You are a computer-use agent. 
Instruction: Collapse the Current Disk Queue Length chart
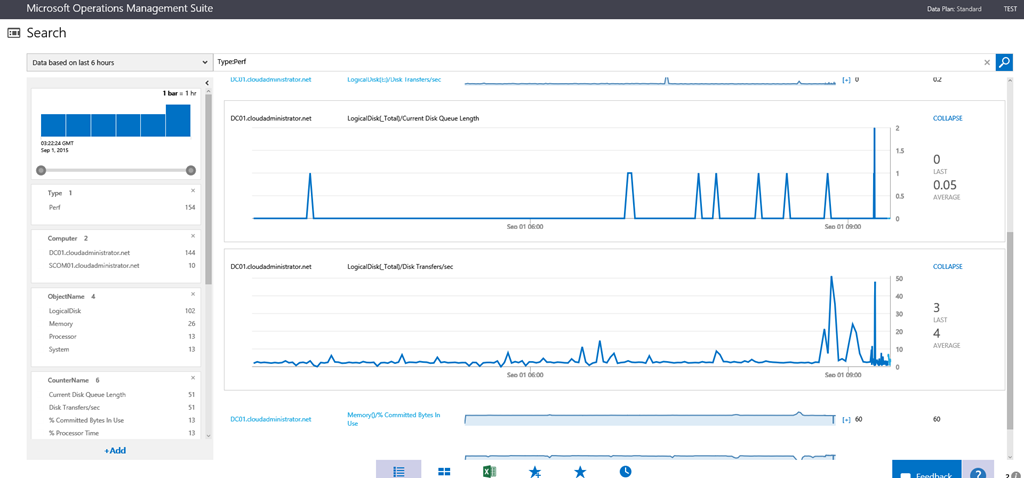(947, 118)
